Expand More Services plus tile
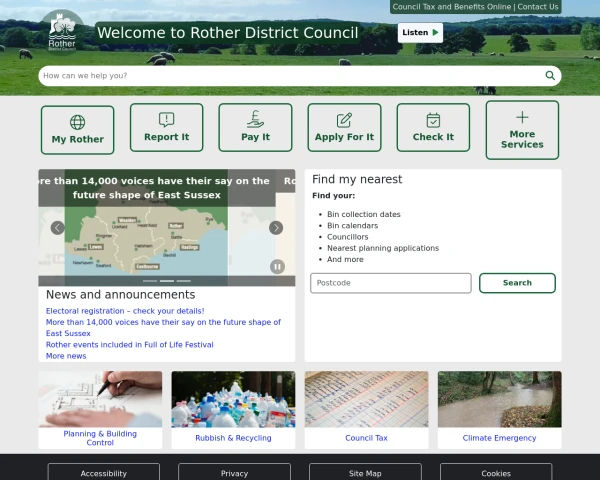600x480 pixels. tap(522, 130)
